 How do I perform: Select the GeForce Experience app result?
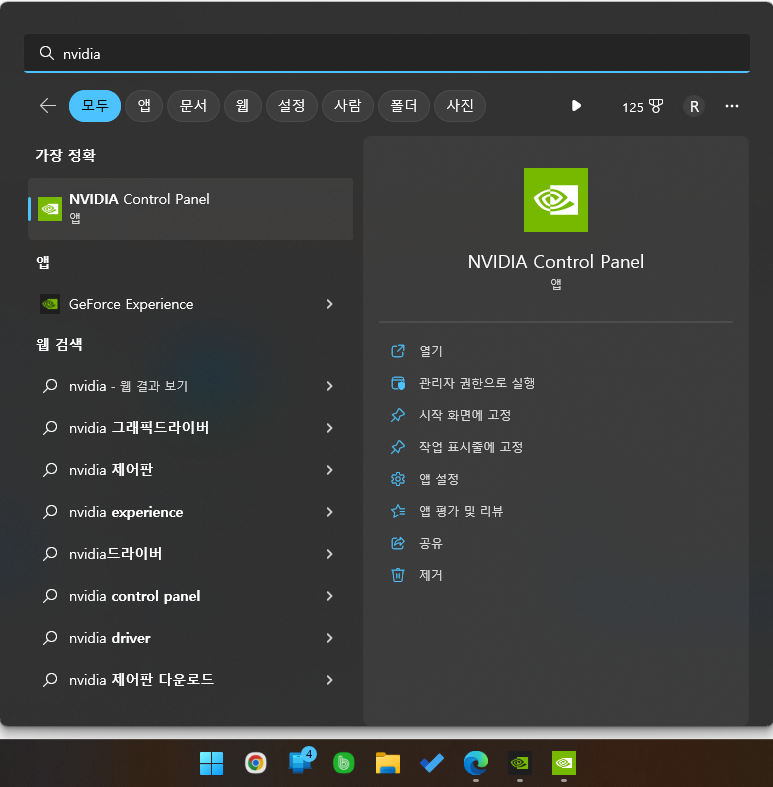[191, 304]
